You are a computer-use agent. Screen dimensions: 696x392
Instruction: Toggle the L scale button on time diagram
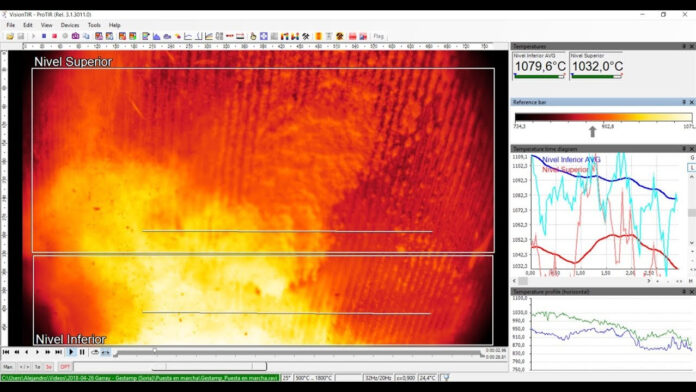[692, 167]
